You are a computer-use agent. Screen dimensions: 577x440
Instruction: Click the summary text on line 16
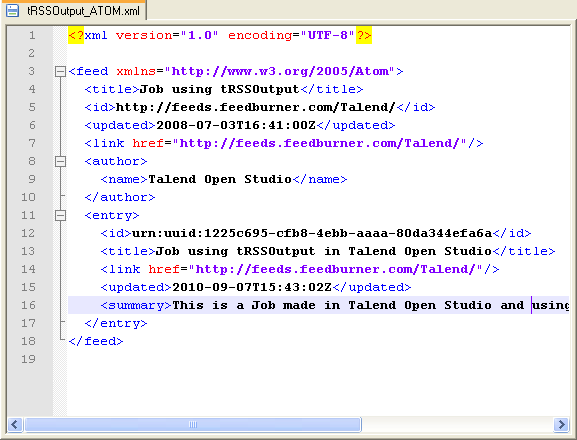371,305
